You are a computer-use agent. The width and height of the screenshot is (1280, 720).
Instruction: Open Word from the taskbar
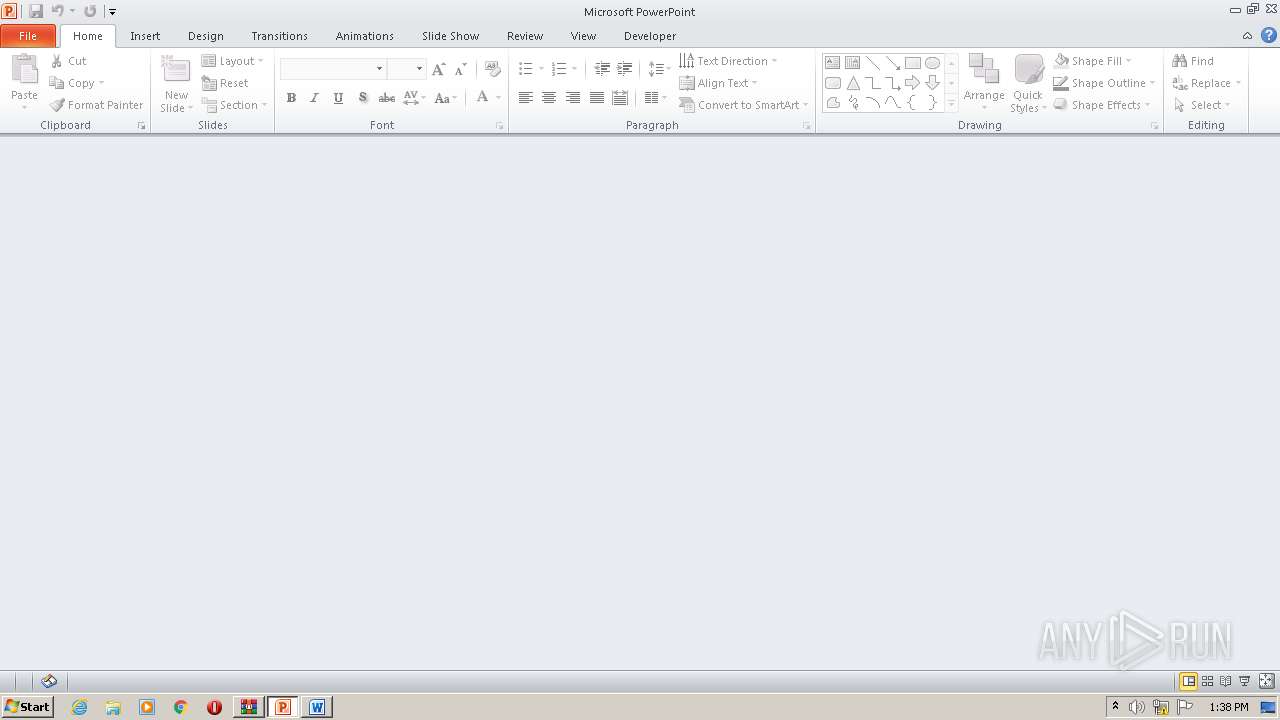pos(317,707)
